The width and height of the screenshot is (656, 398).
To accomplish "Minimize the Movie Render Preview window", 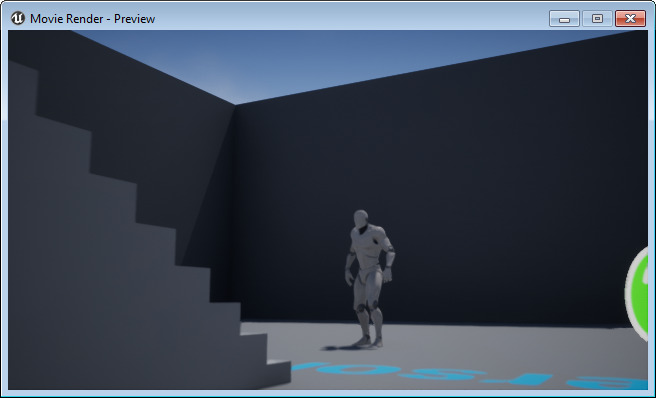I will point(564,19).
